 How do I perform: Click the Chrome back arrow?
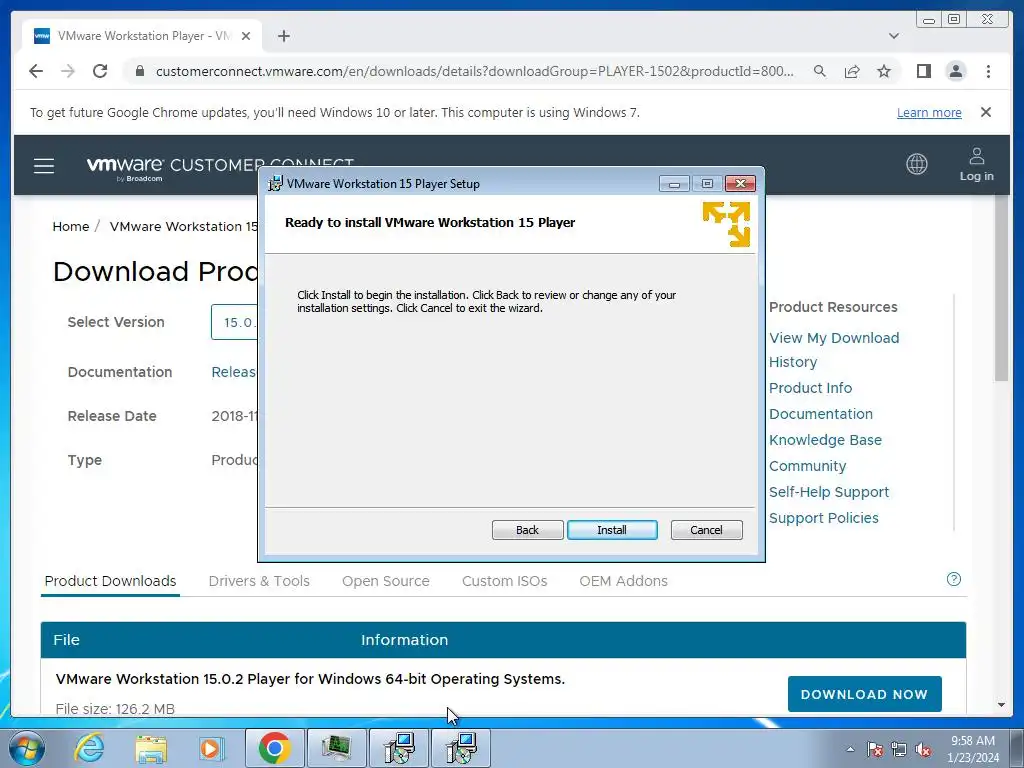pyautogui.click(x=36, y=71)
